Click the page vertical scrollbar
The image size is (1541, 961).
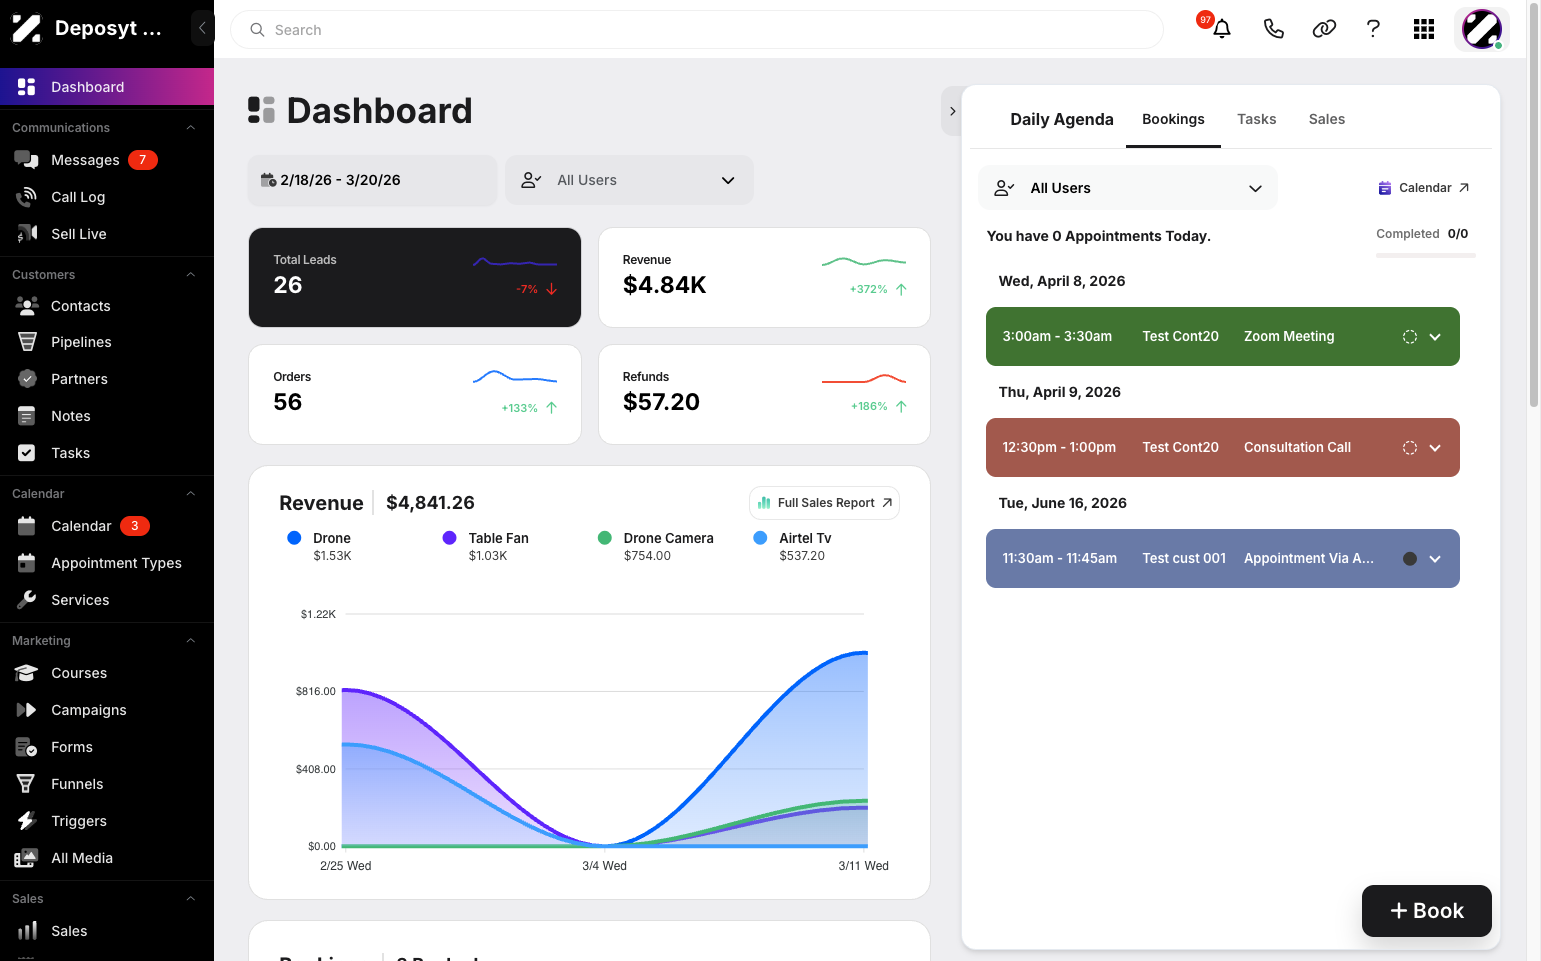(1534, 205)
